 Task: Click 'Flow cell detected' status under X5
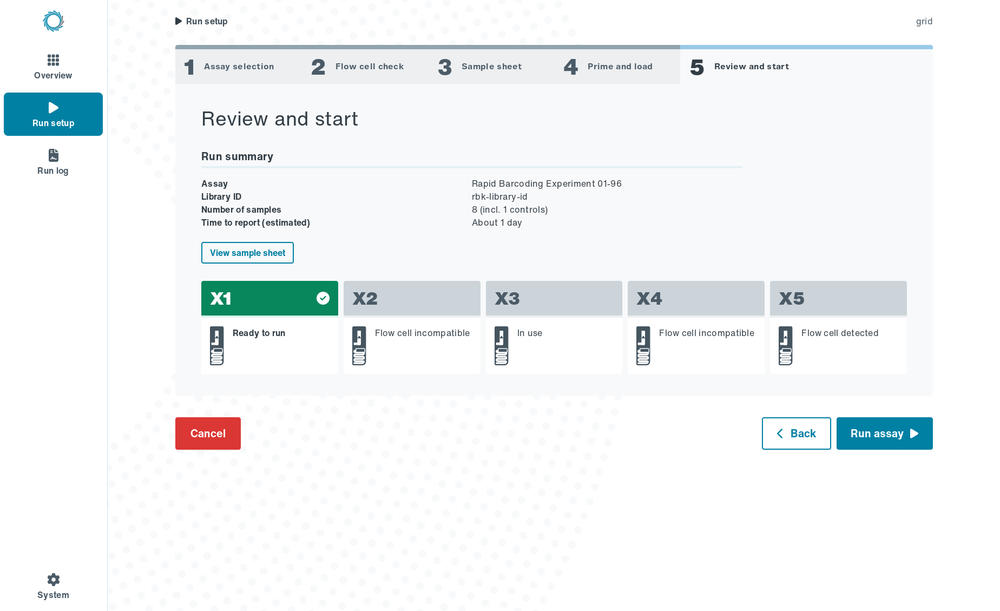click(839, 333)
